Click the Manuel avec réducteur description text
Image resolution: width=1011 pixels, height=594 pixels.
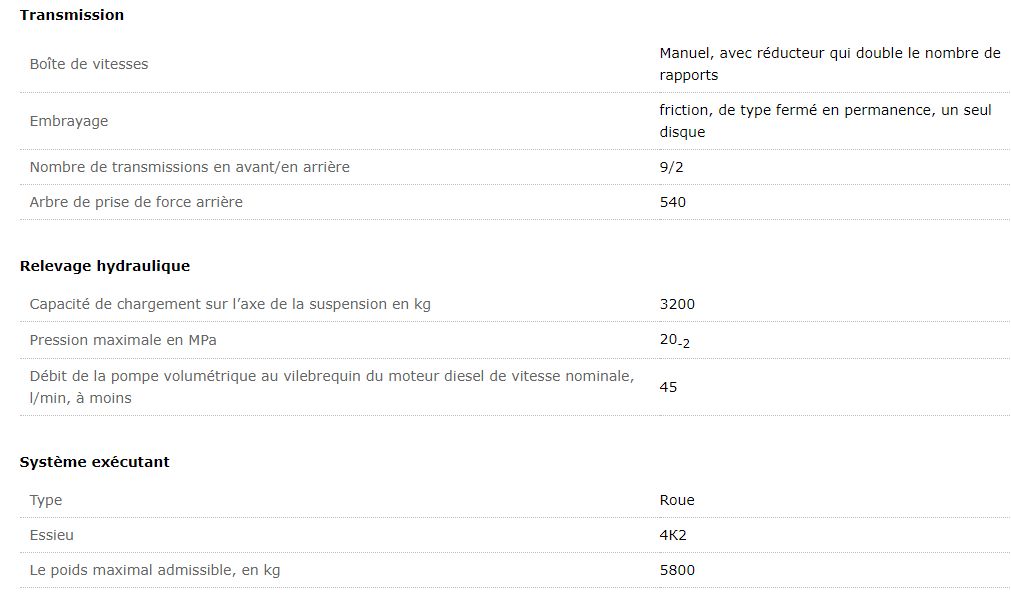(x=829, y=64)
